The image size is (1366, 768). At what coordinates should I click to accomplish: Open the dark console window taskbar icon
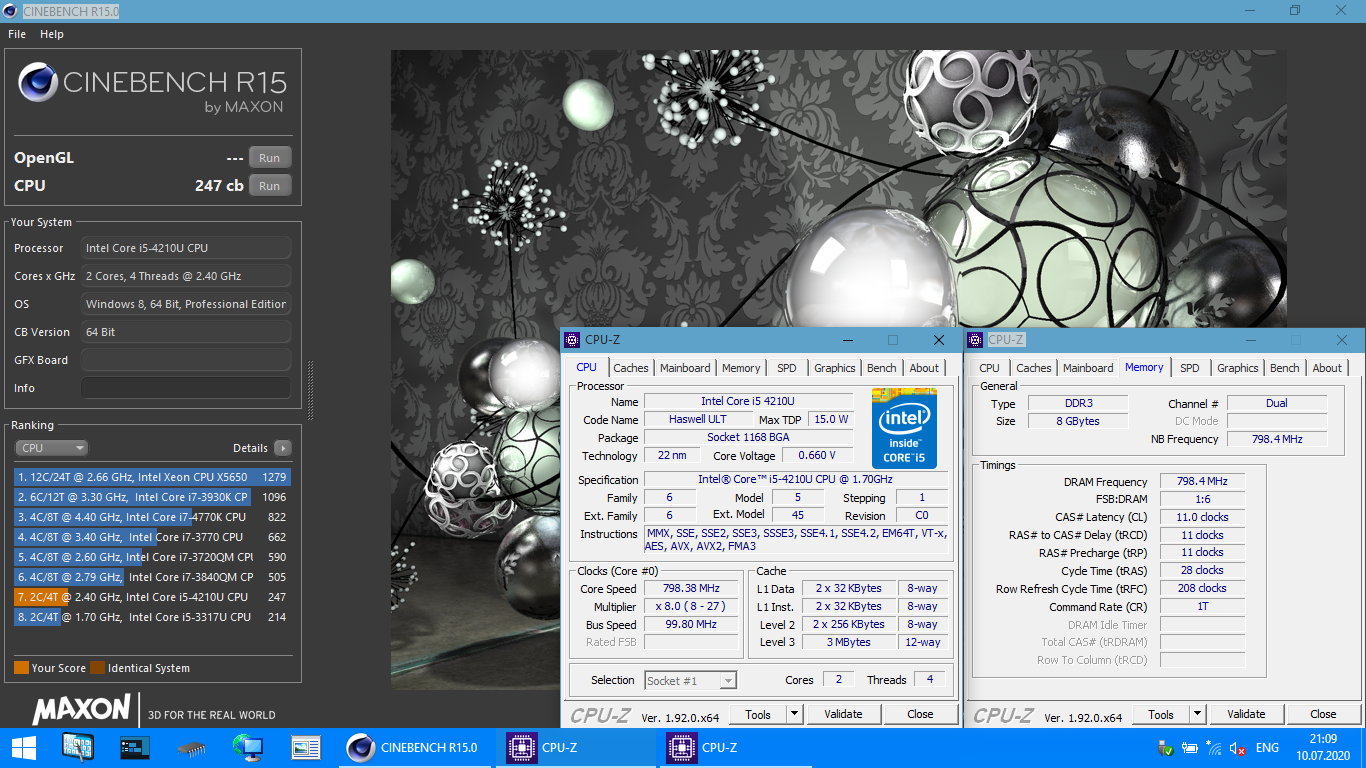pos(134,747)
